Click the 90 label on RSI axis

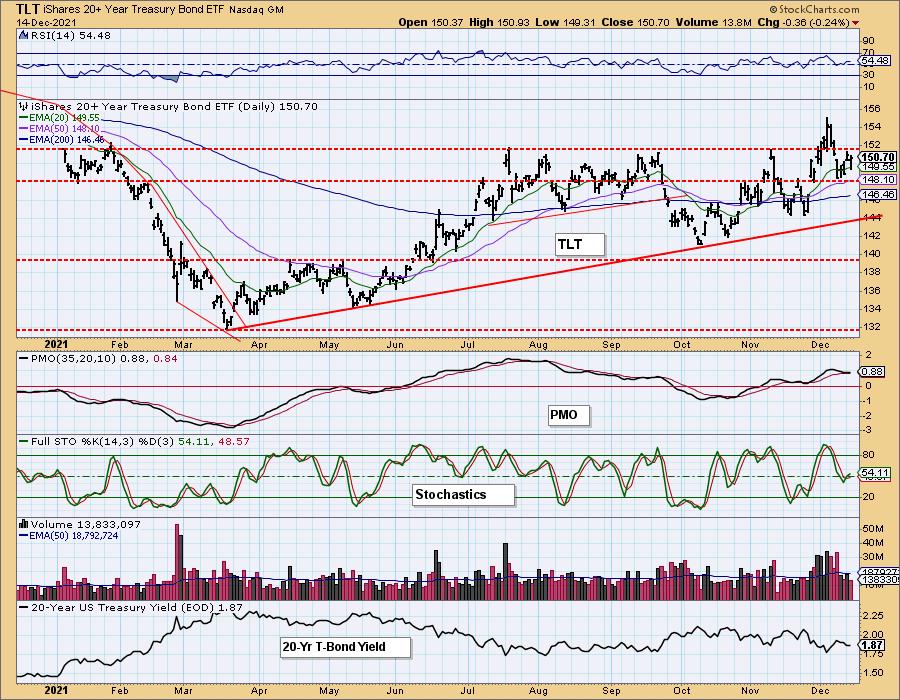tap(868, 41)
